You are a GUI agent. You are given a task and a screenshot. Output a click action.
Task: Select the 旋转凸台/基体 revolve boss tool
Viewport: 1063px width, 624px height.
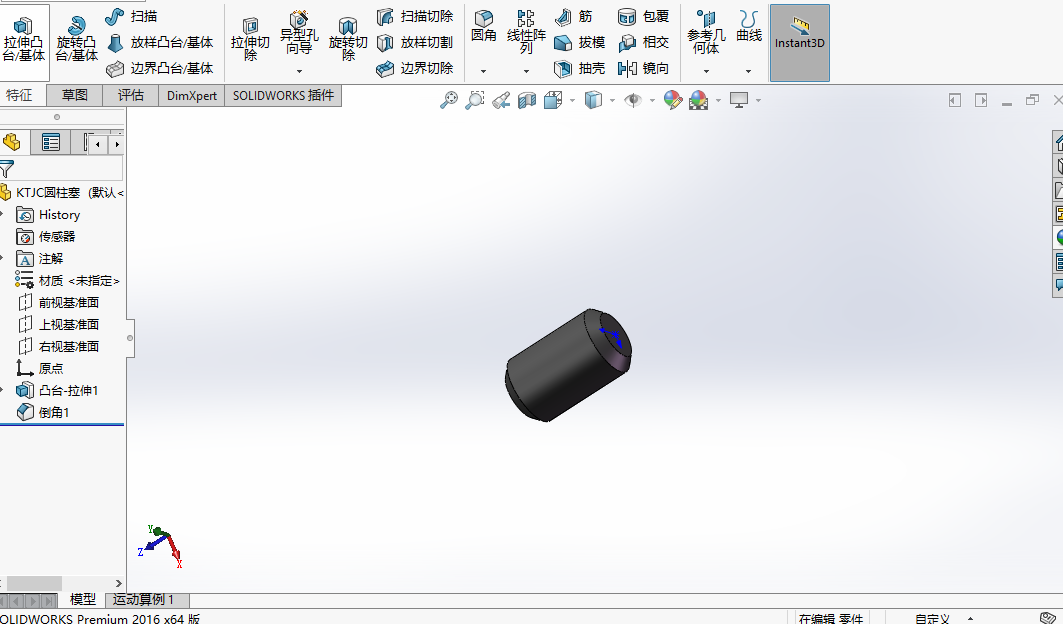pyautogui.click(x=77, y=41)
